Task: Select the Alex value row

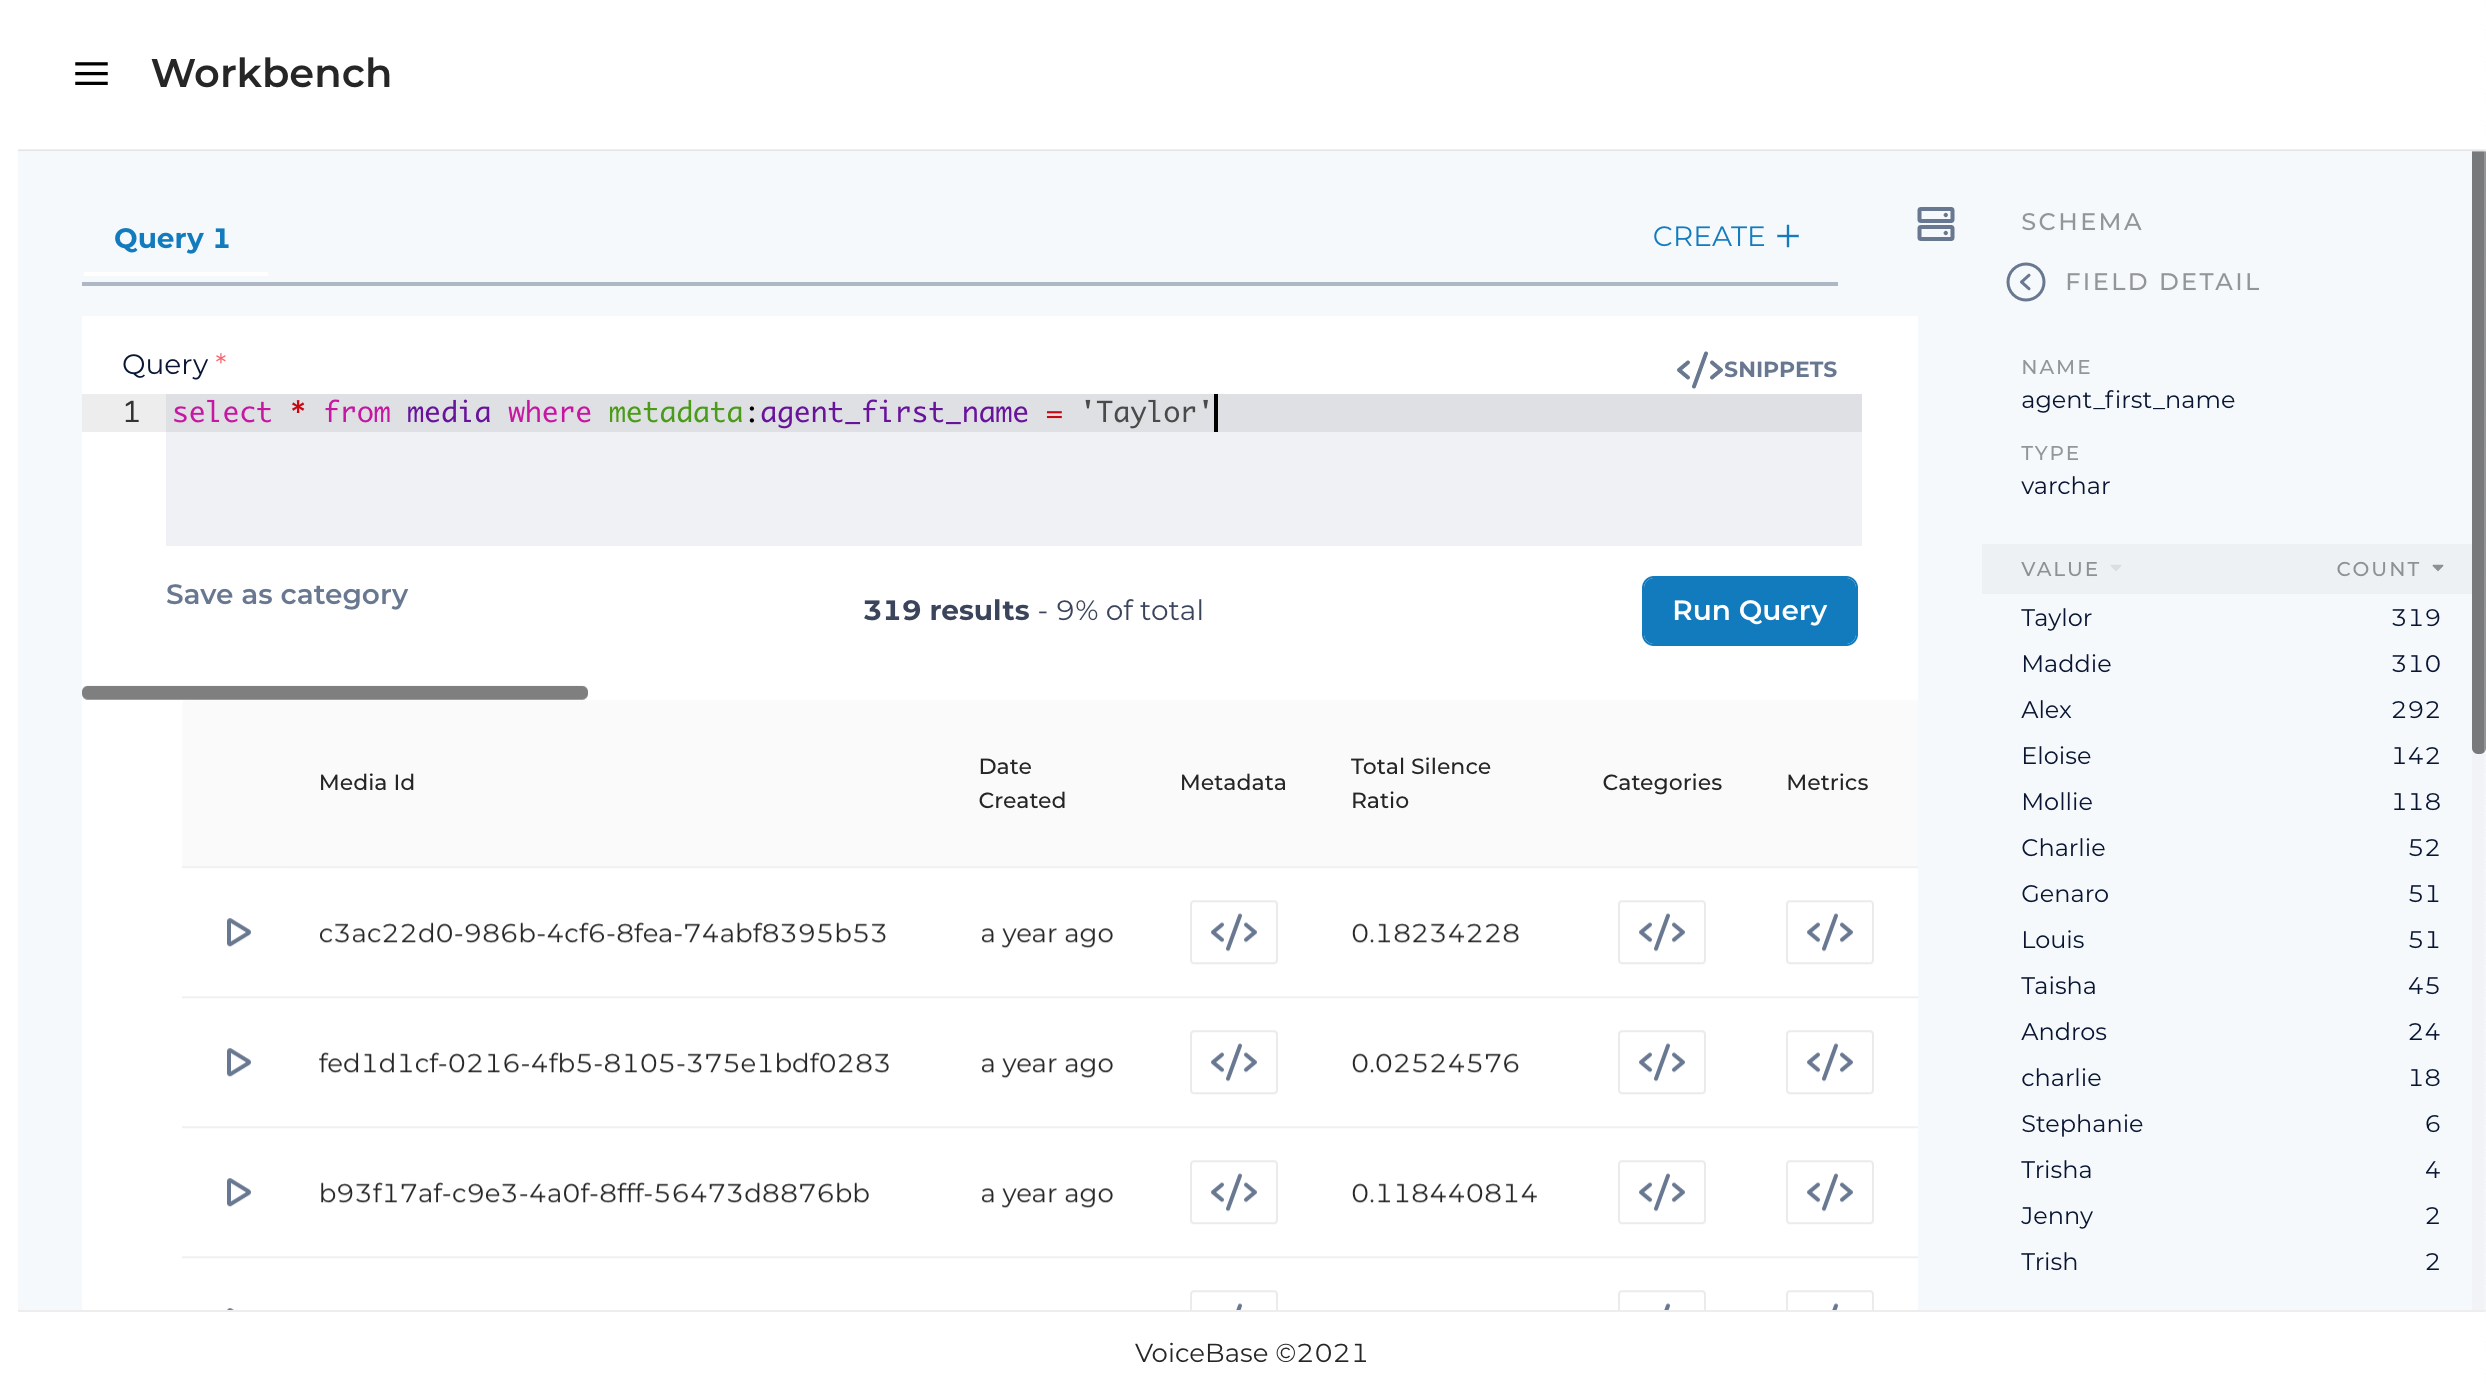Action: click(2230, 710)
